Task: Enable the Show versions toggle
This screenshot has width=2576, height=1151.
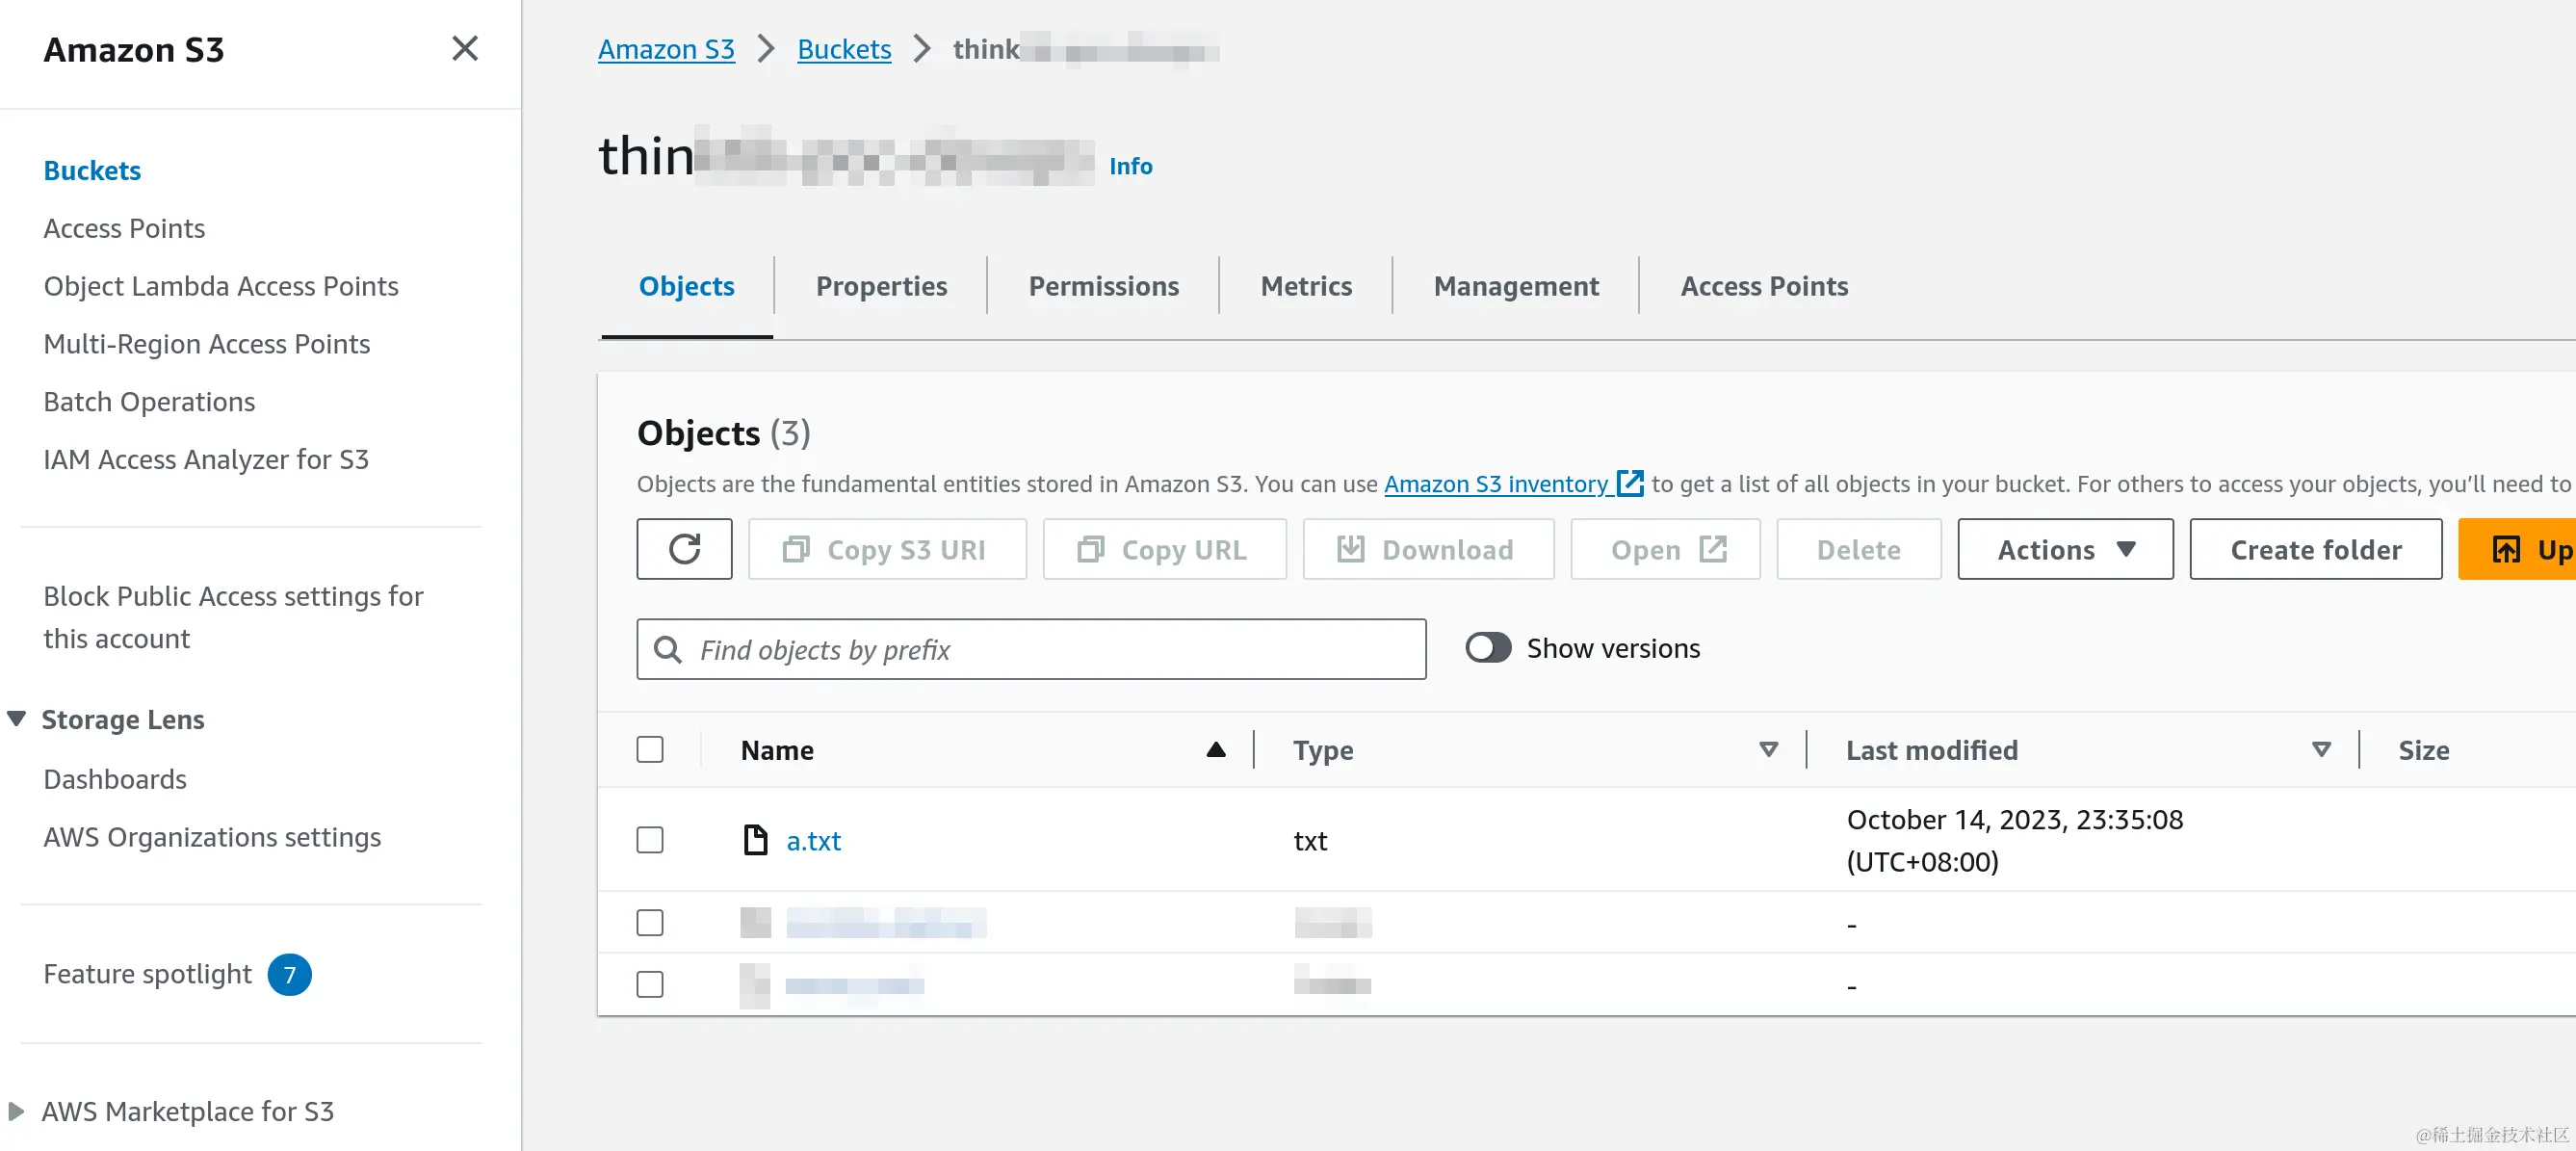Action: 1487,648
